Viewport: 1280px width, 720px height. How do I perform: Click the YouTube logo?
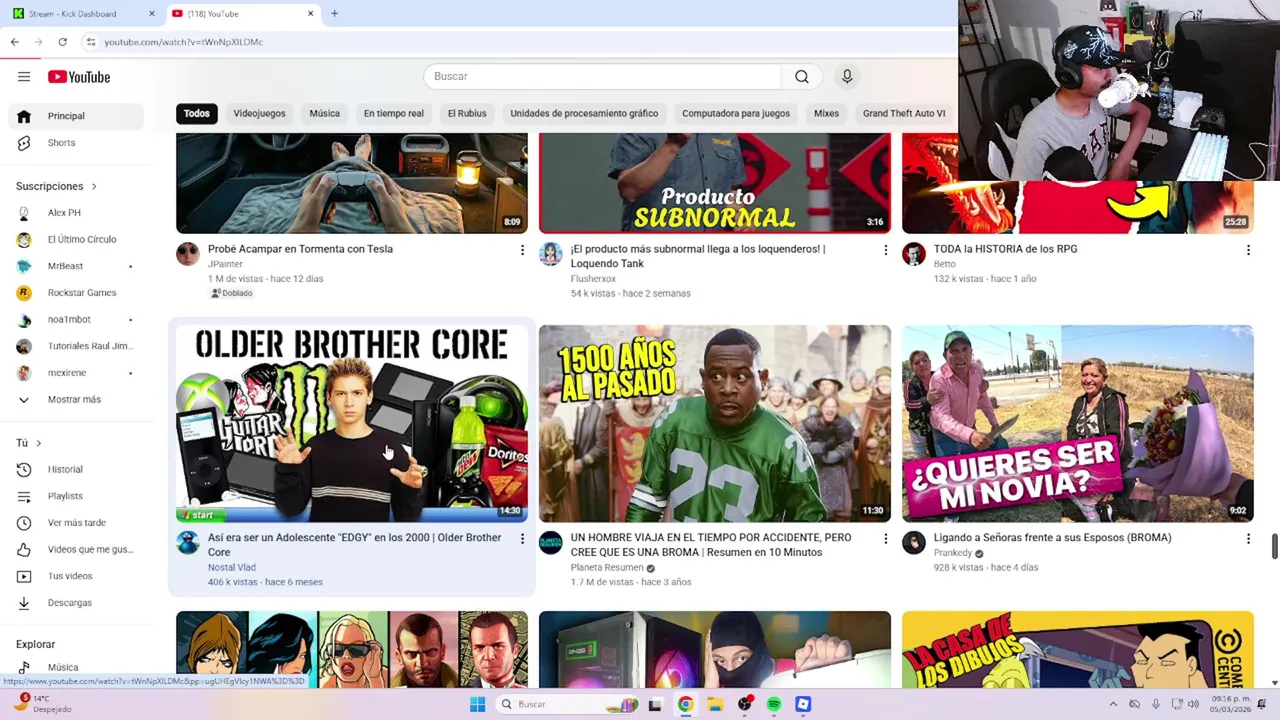pos(79,77)
